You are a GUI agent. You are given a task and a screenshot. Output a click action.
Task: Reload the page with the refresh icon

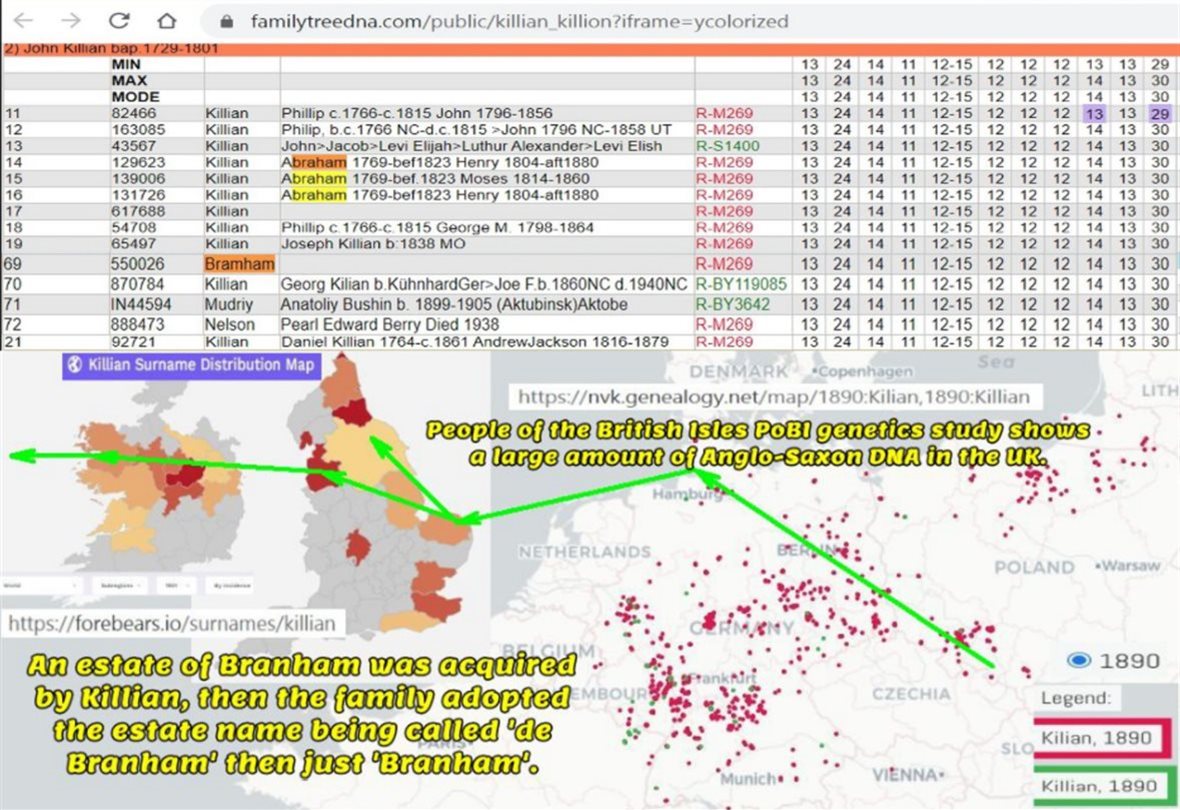point(119,20)
